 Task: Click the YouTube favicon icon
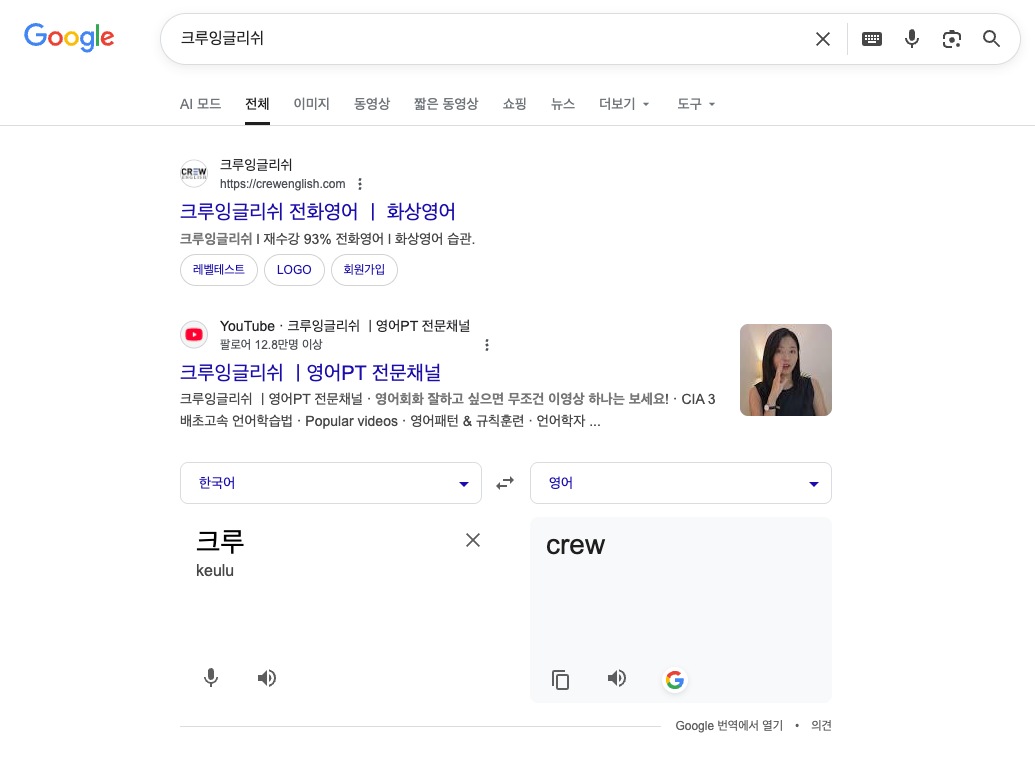coord(194,335)
